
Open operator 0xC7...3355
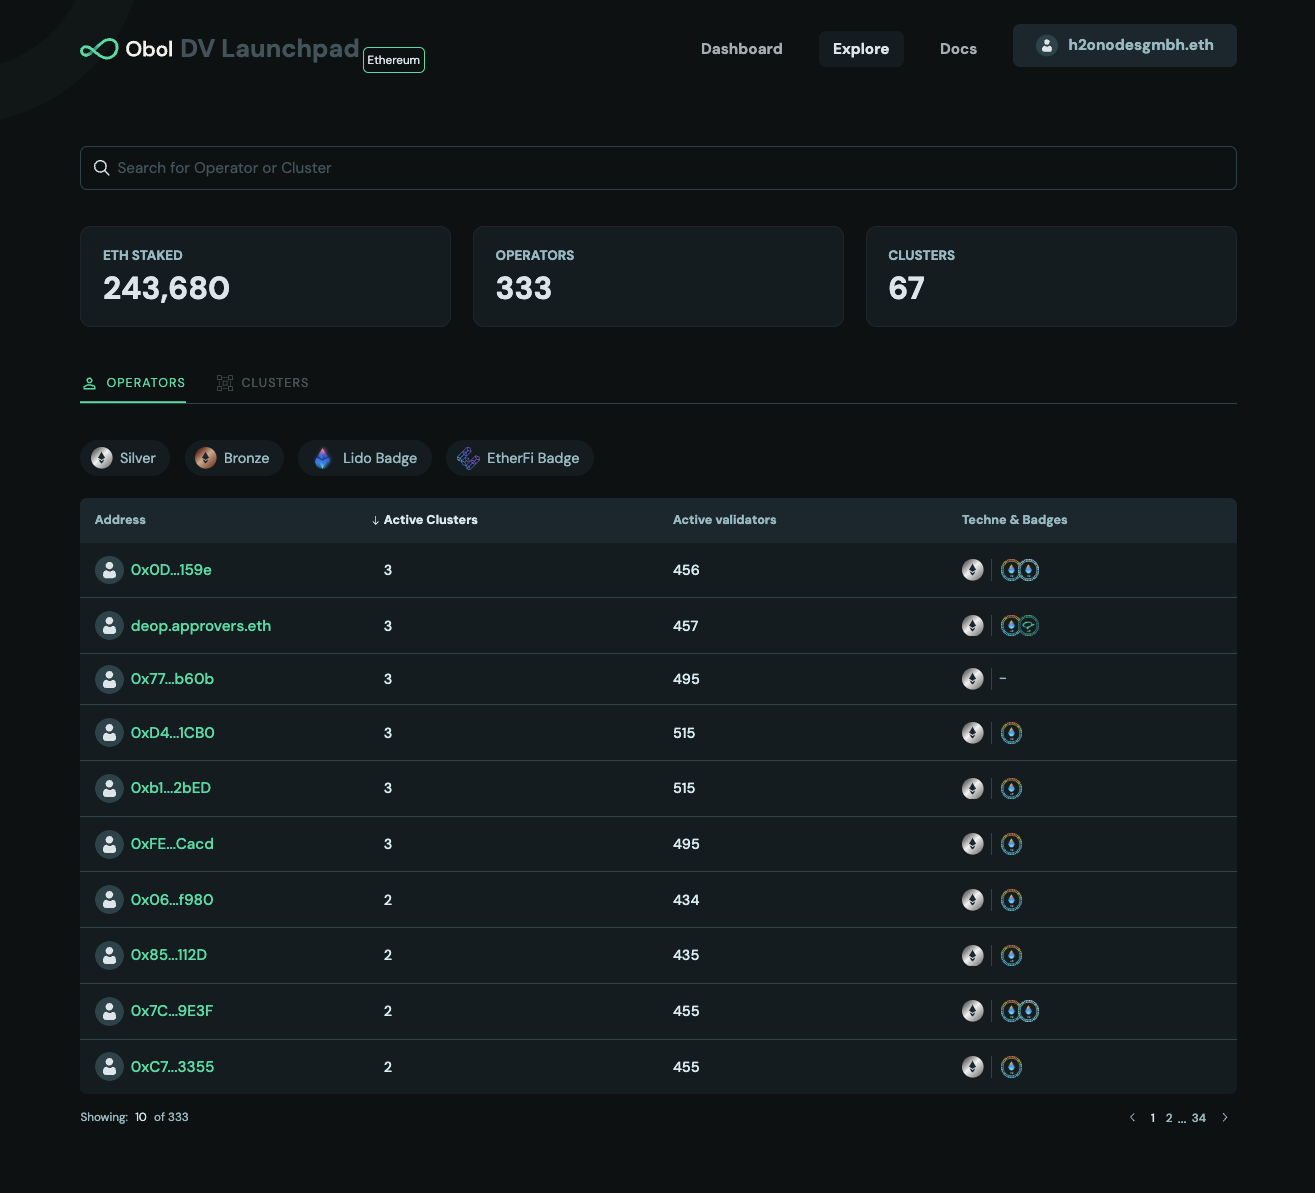[x=173, y=1067]
